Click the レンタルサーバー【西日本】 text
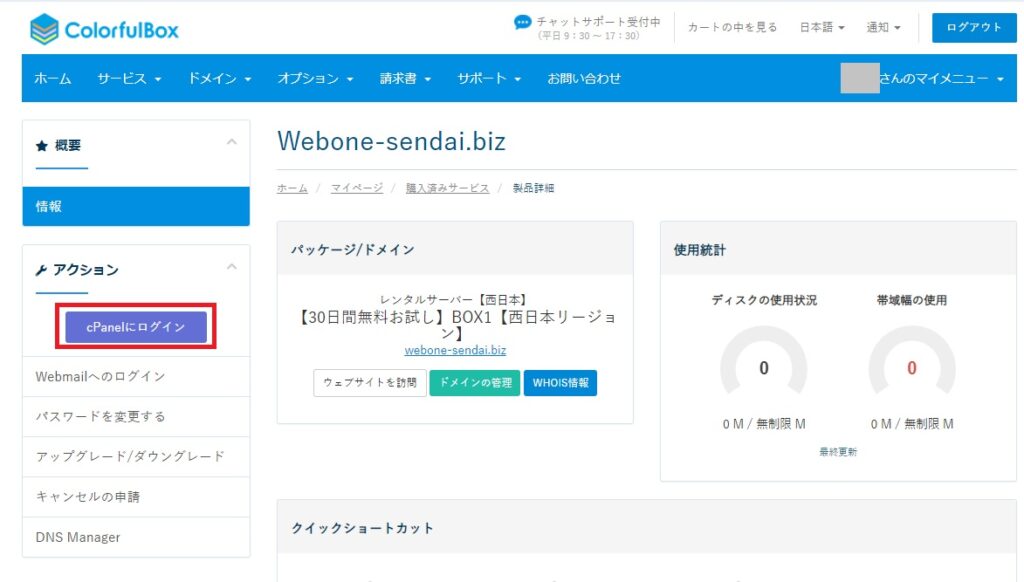Image resolution: width=1024 pixels, height=582 pixels. [x=455, y=300]
